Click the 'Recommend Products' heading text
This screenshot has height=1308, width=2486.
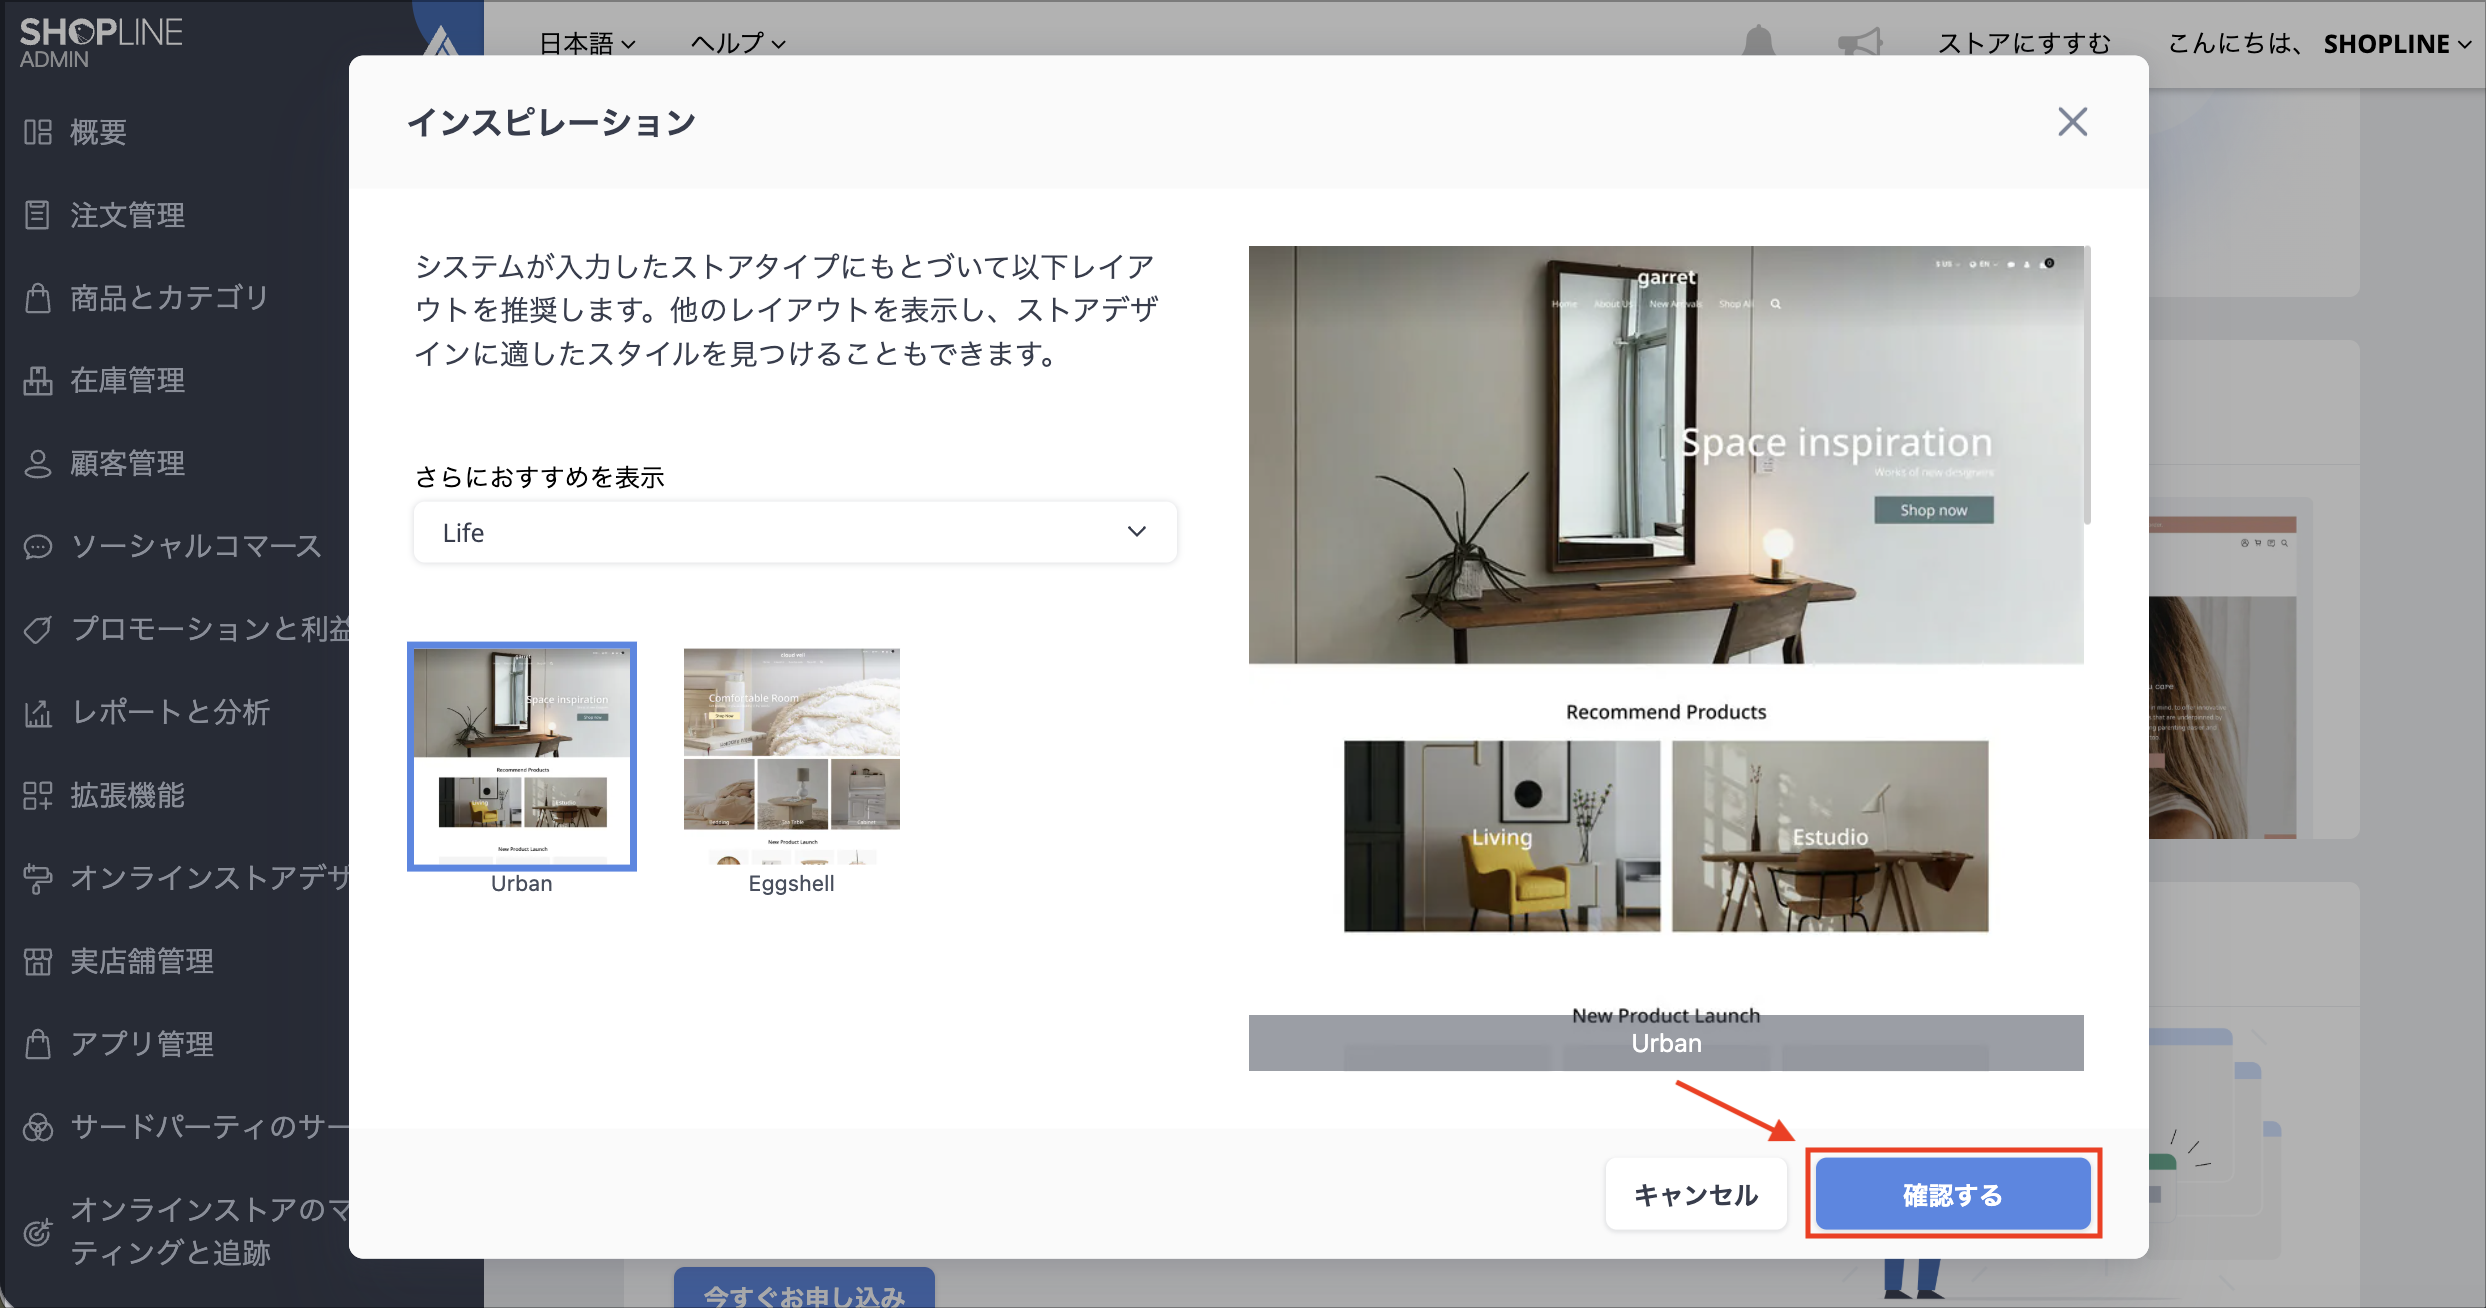(1666, 712)
